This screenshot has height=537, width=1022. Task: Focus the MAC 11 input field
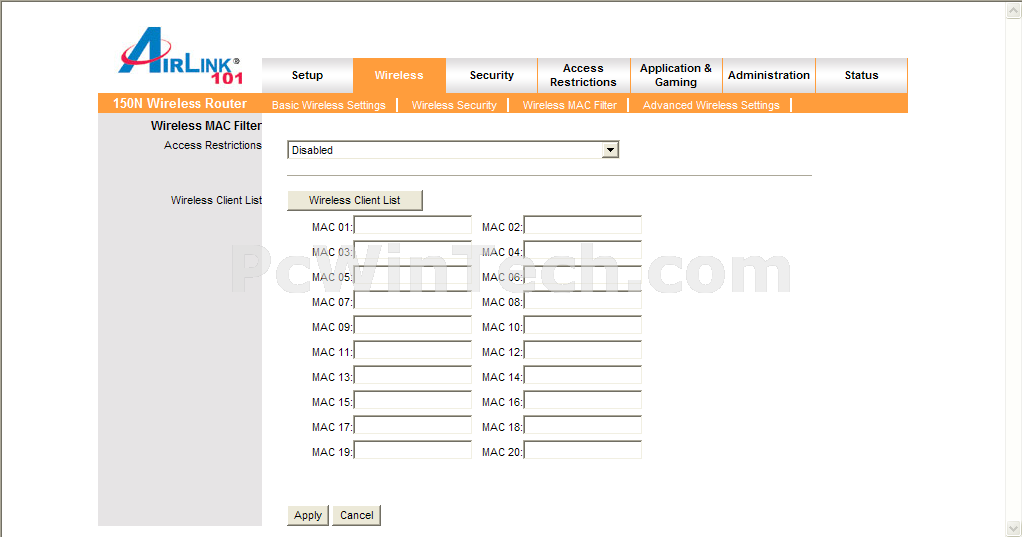(x=413, y=351)
